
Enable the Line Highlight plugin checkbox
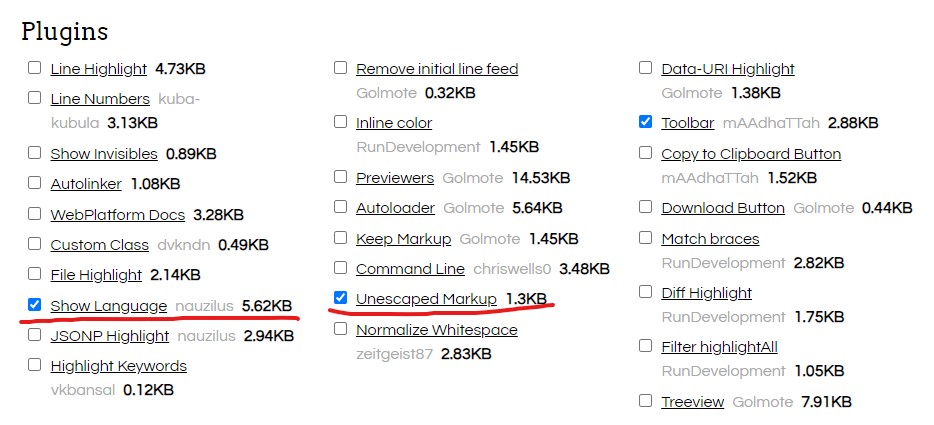tap(35, 67)
